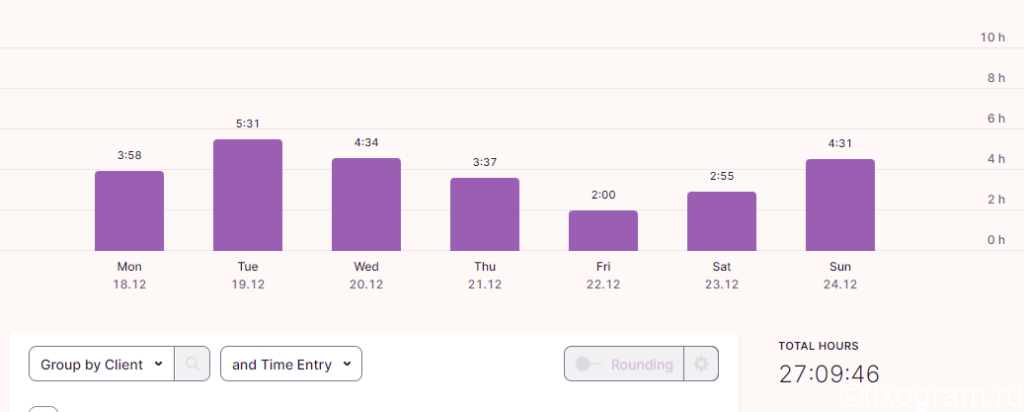Click the Saturday 2:55 bar
The image size is (1024, 412).
(x=722, y=221)
